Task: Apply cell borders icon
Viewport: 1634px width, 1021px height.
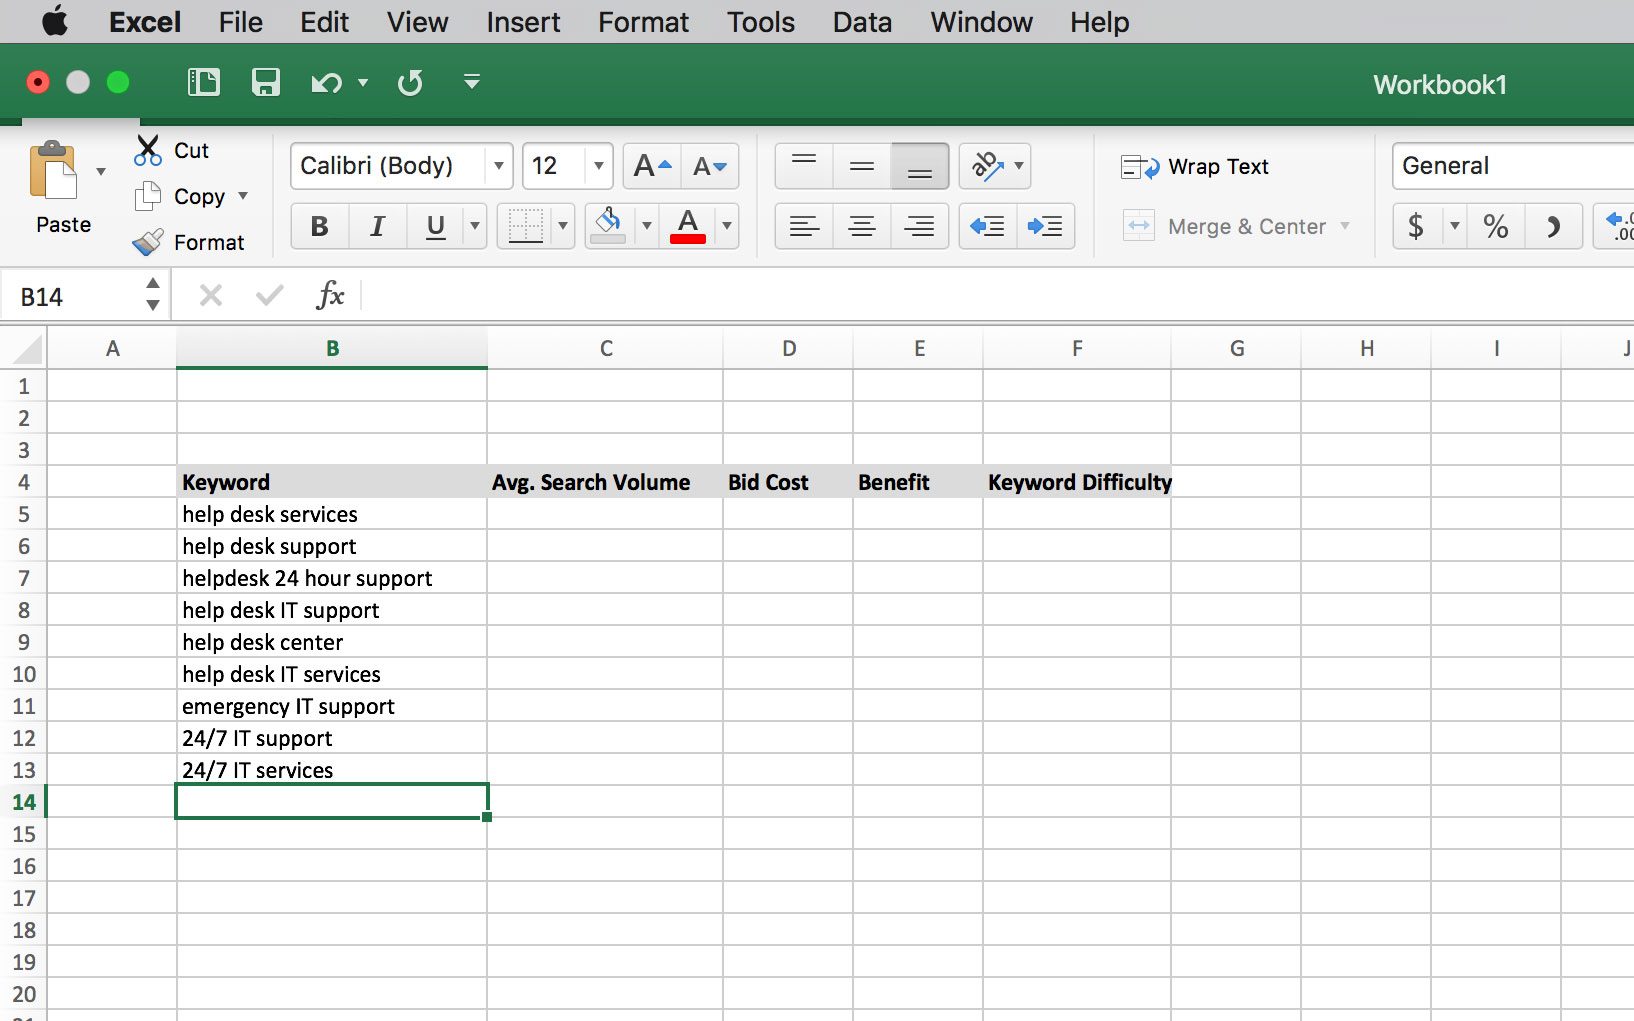Action: 526,227
